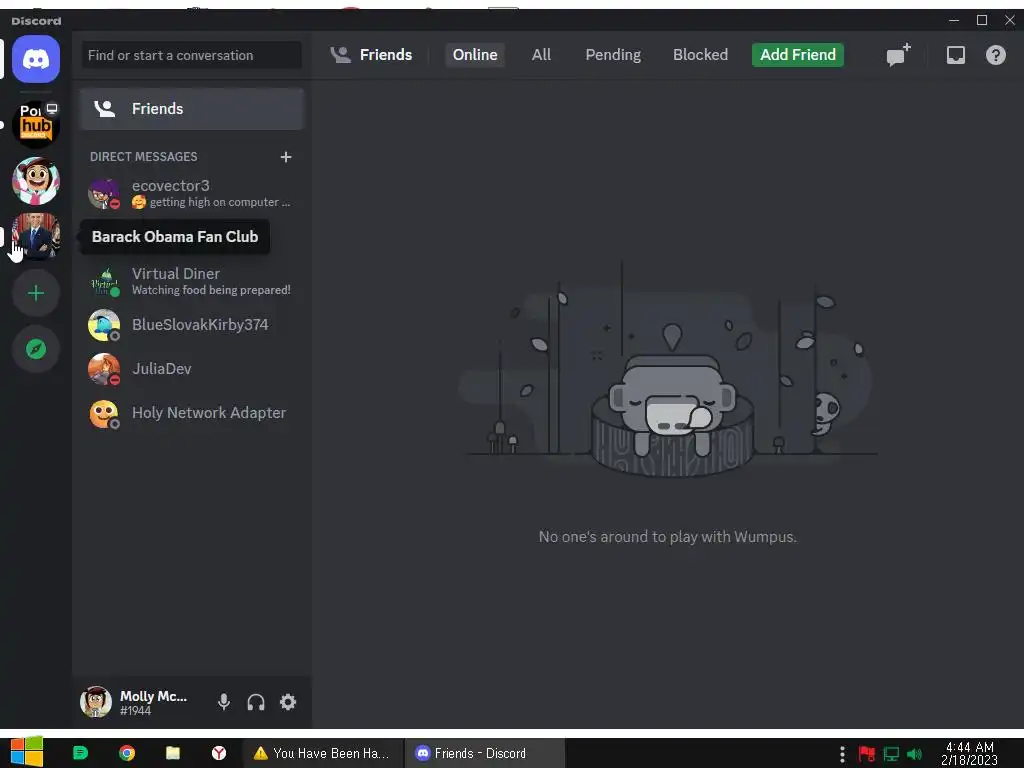This screenshot has height=768, width=1024.
Task: Switch to the Online tab
Action: click(475, 55)
